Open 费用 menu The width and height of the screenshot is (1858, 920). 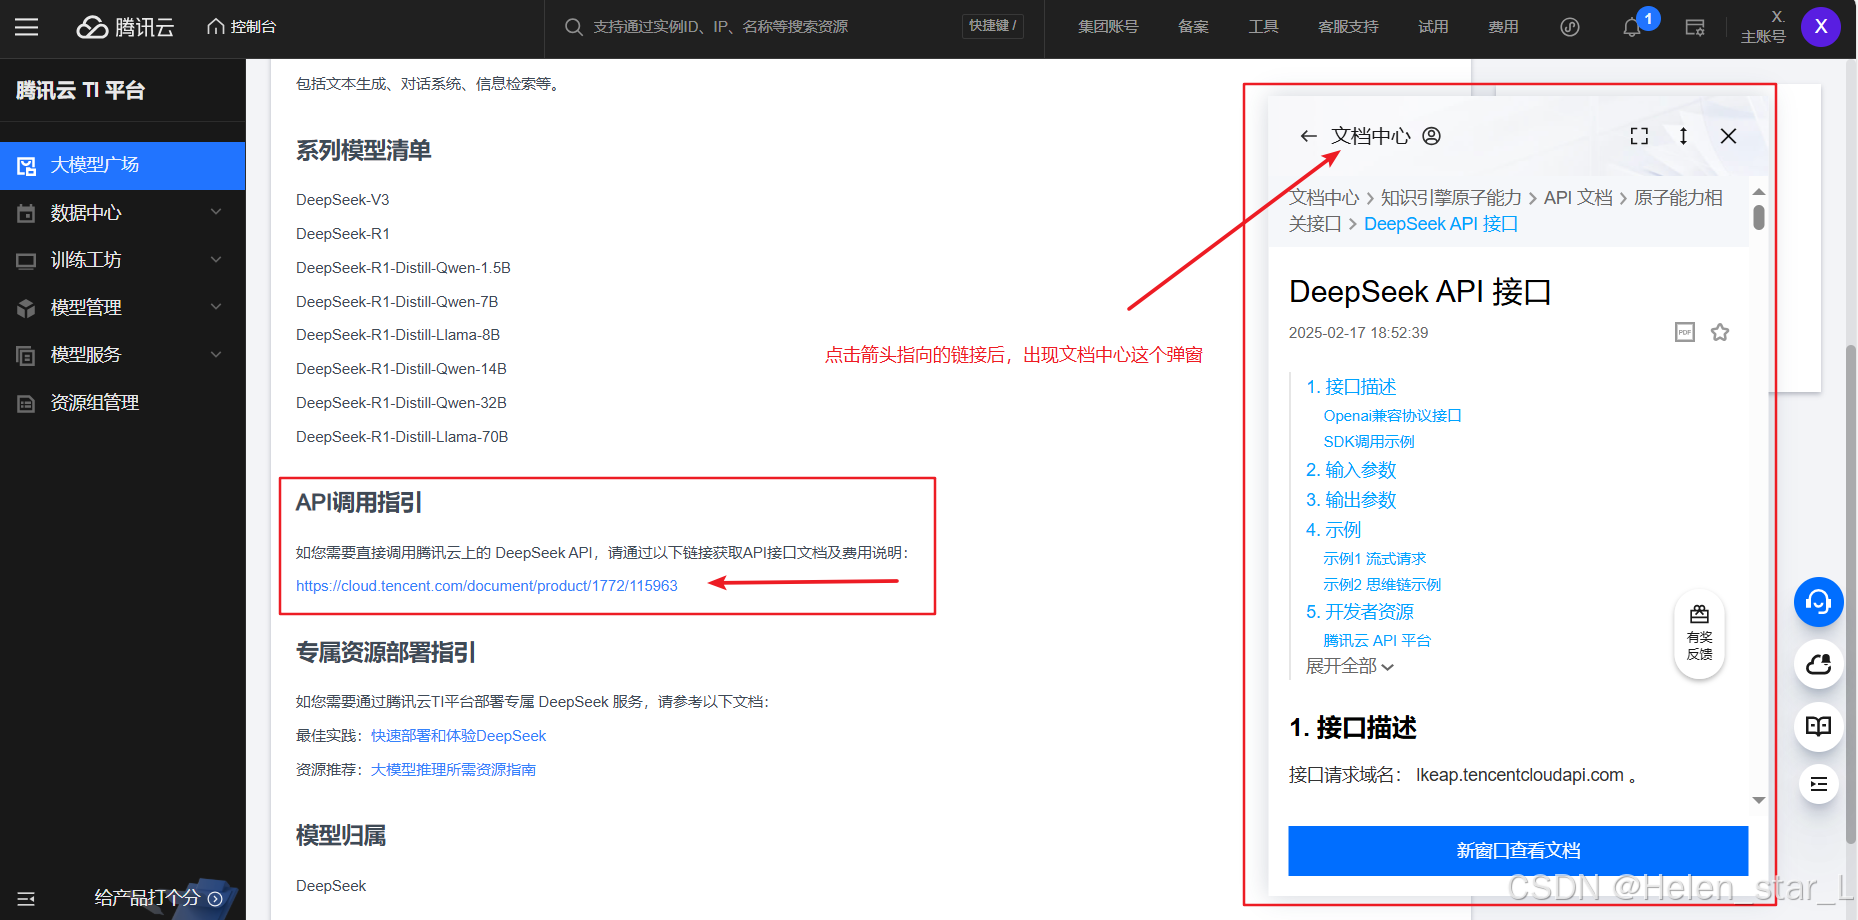tap(1503, 27)
